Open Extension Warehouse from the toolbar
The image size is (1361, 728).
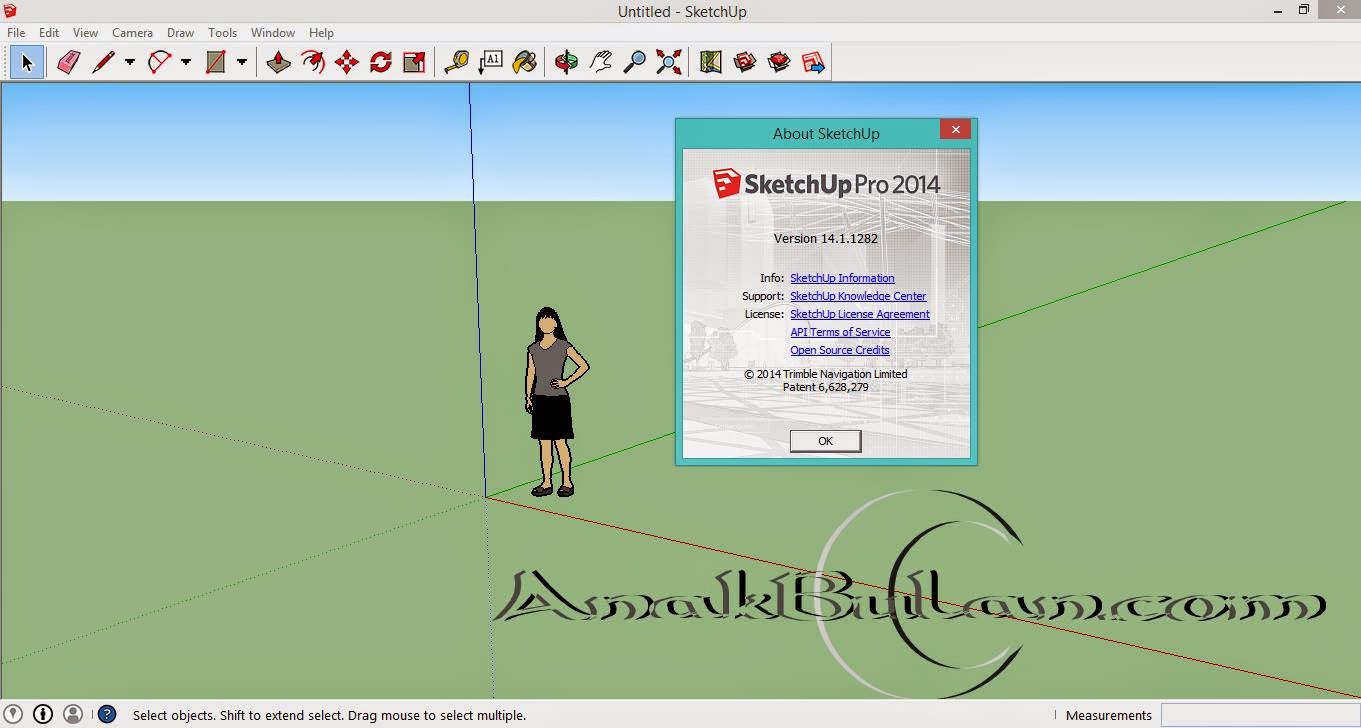[779, 63]
